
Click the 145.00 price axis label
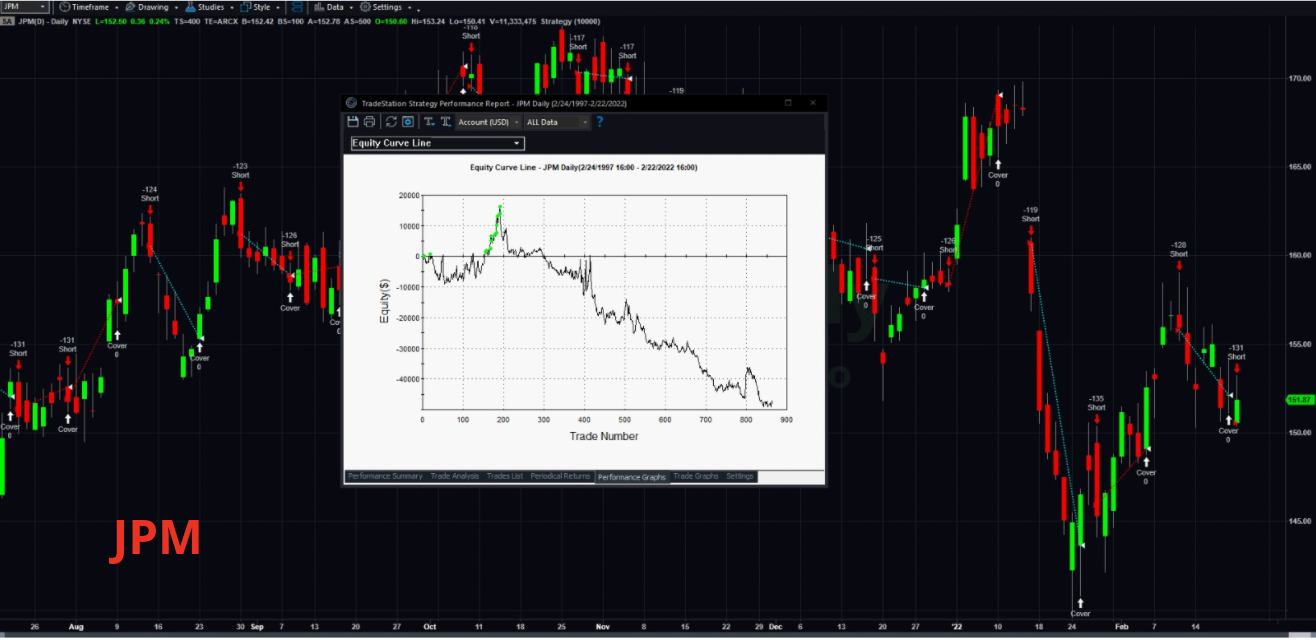(1298, 521)
